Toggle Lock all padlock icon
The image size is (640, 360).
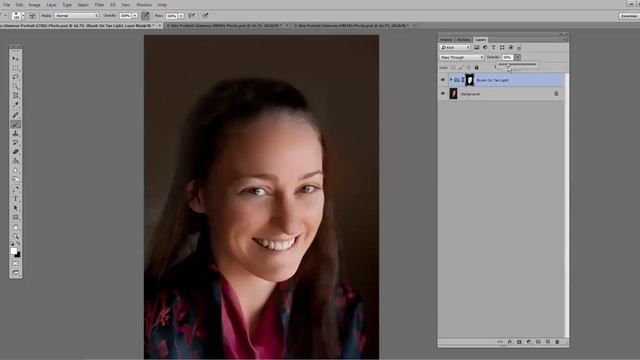(476, 67)
